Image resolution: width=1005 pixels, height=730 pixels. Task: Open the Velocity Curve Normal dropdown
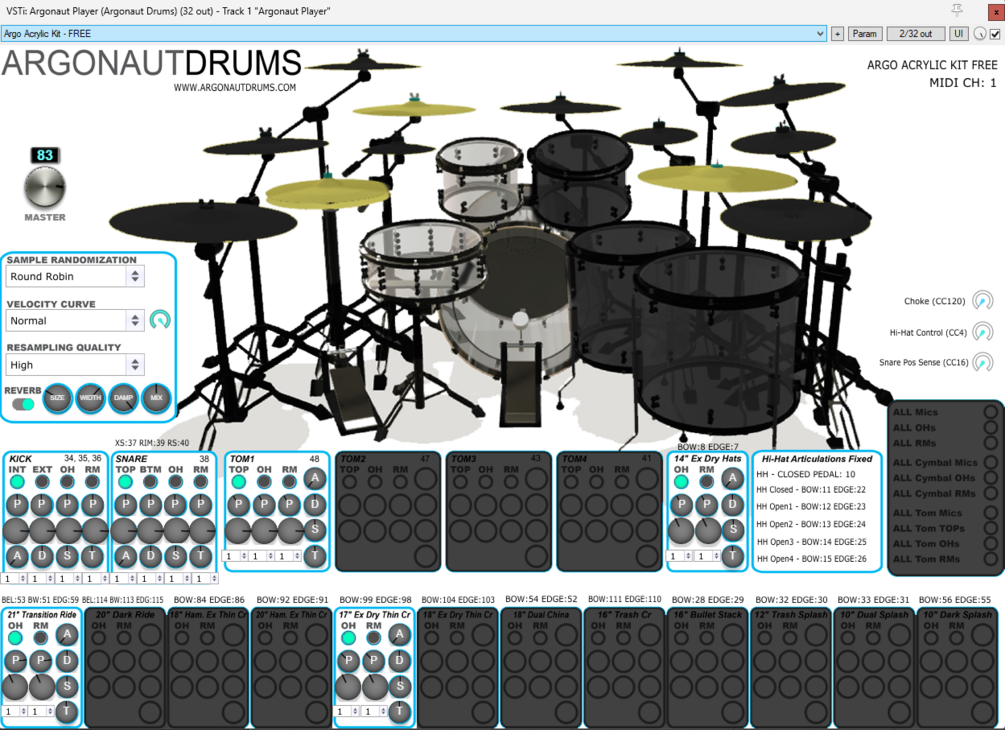click(75, 320)
